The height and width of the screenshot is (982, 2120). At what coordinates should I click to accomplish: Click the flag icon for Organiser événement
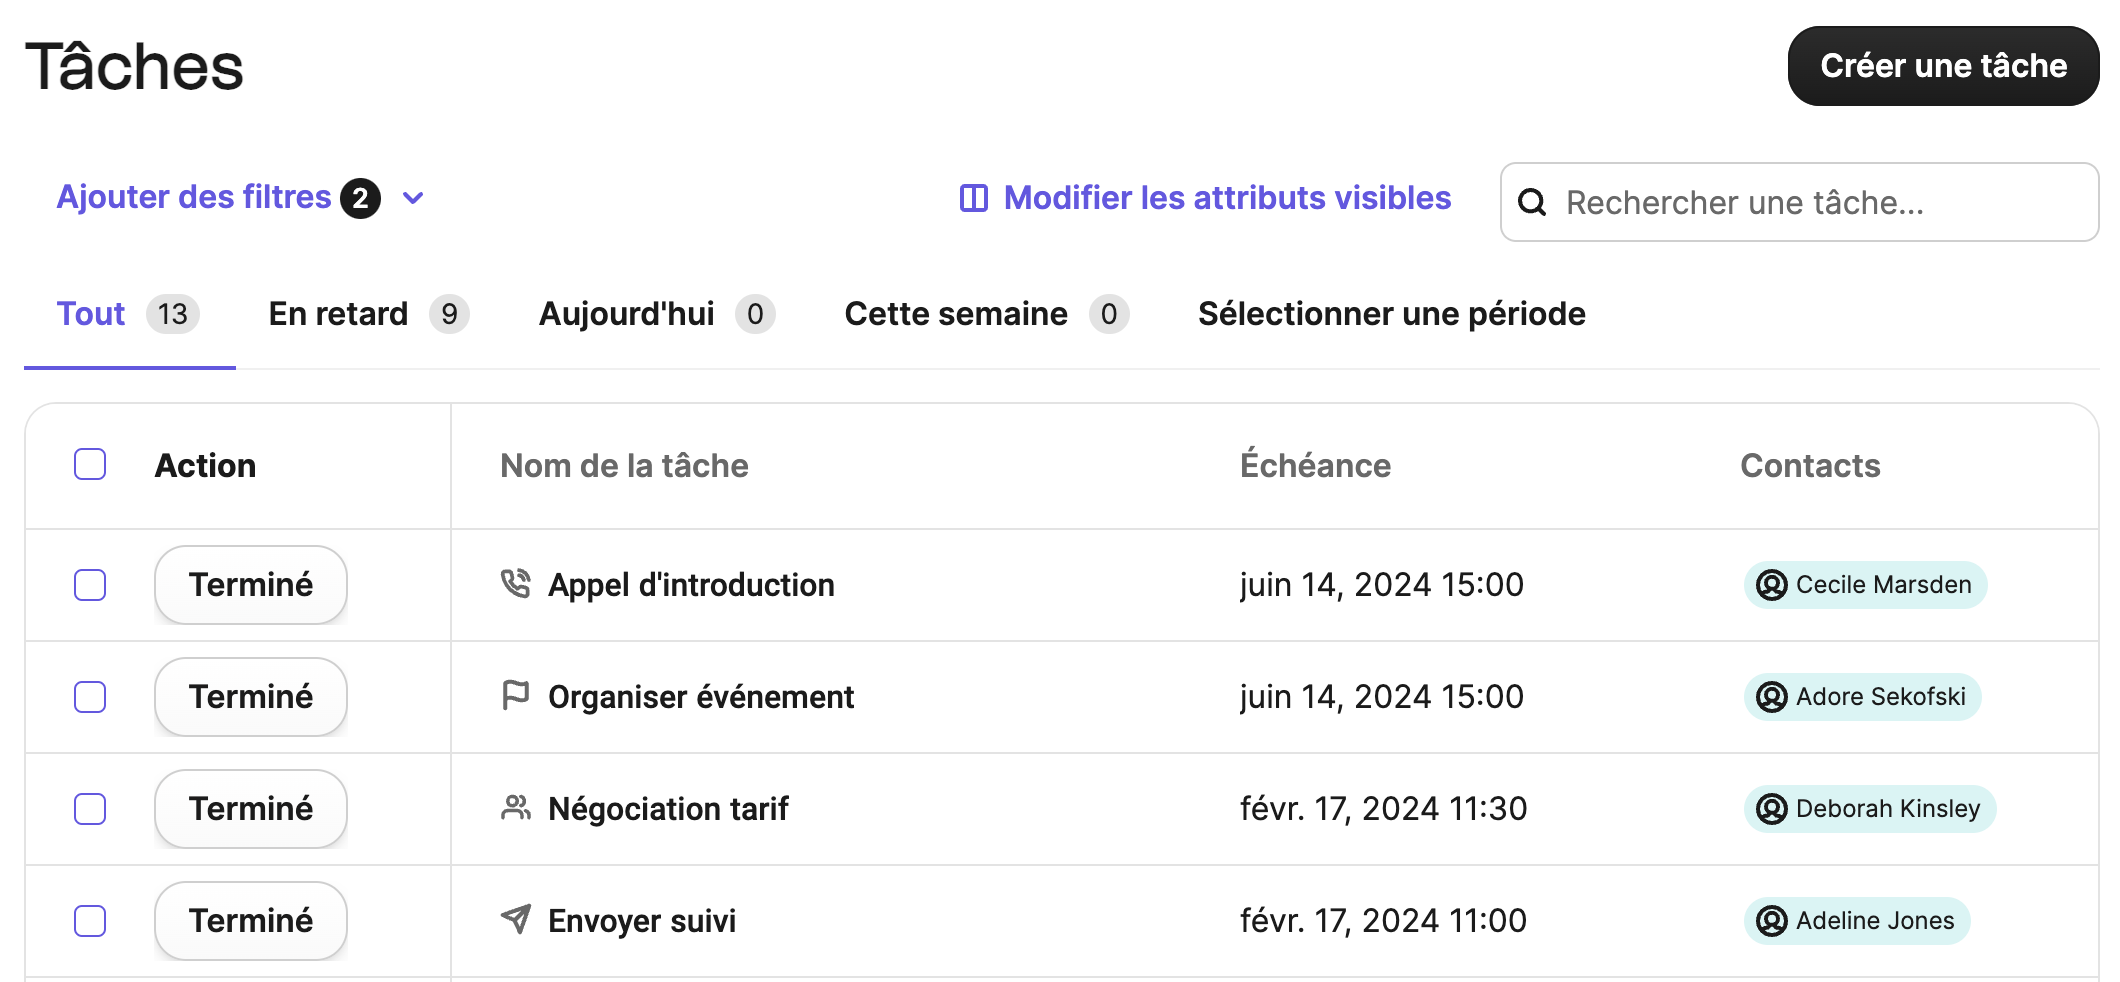(516, 696)
